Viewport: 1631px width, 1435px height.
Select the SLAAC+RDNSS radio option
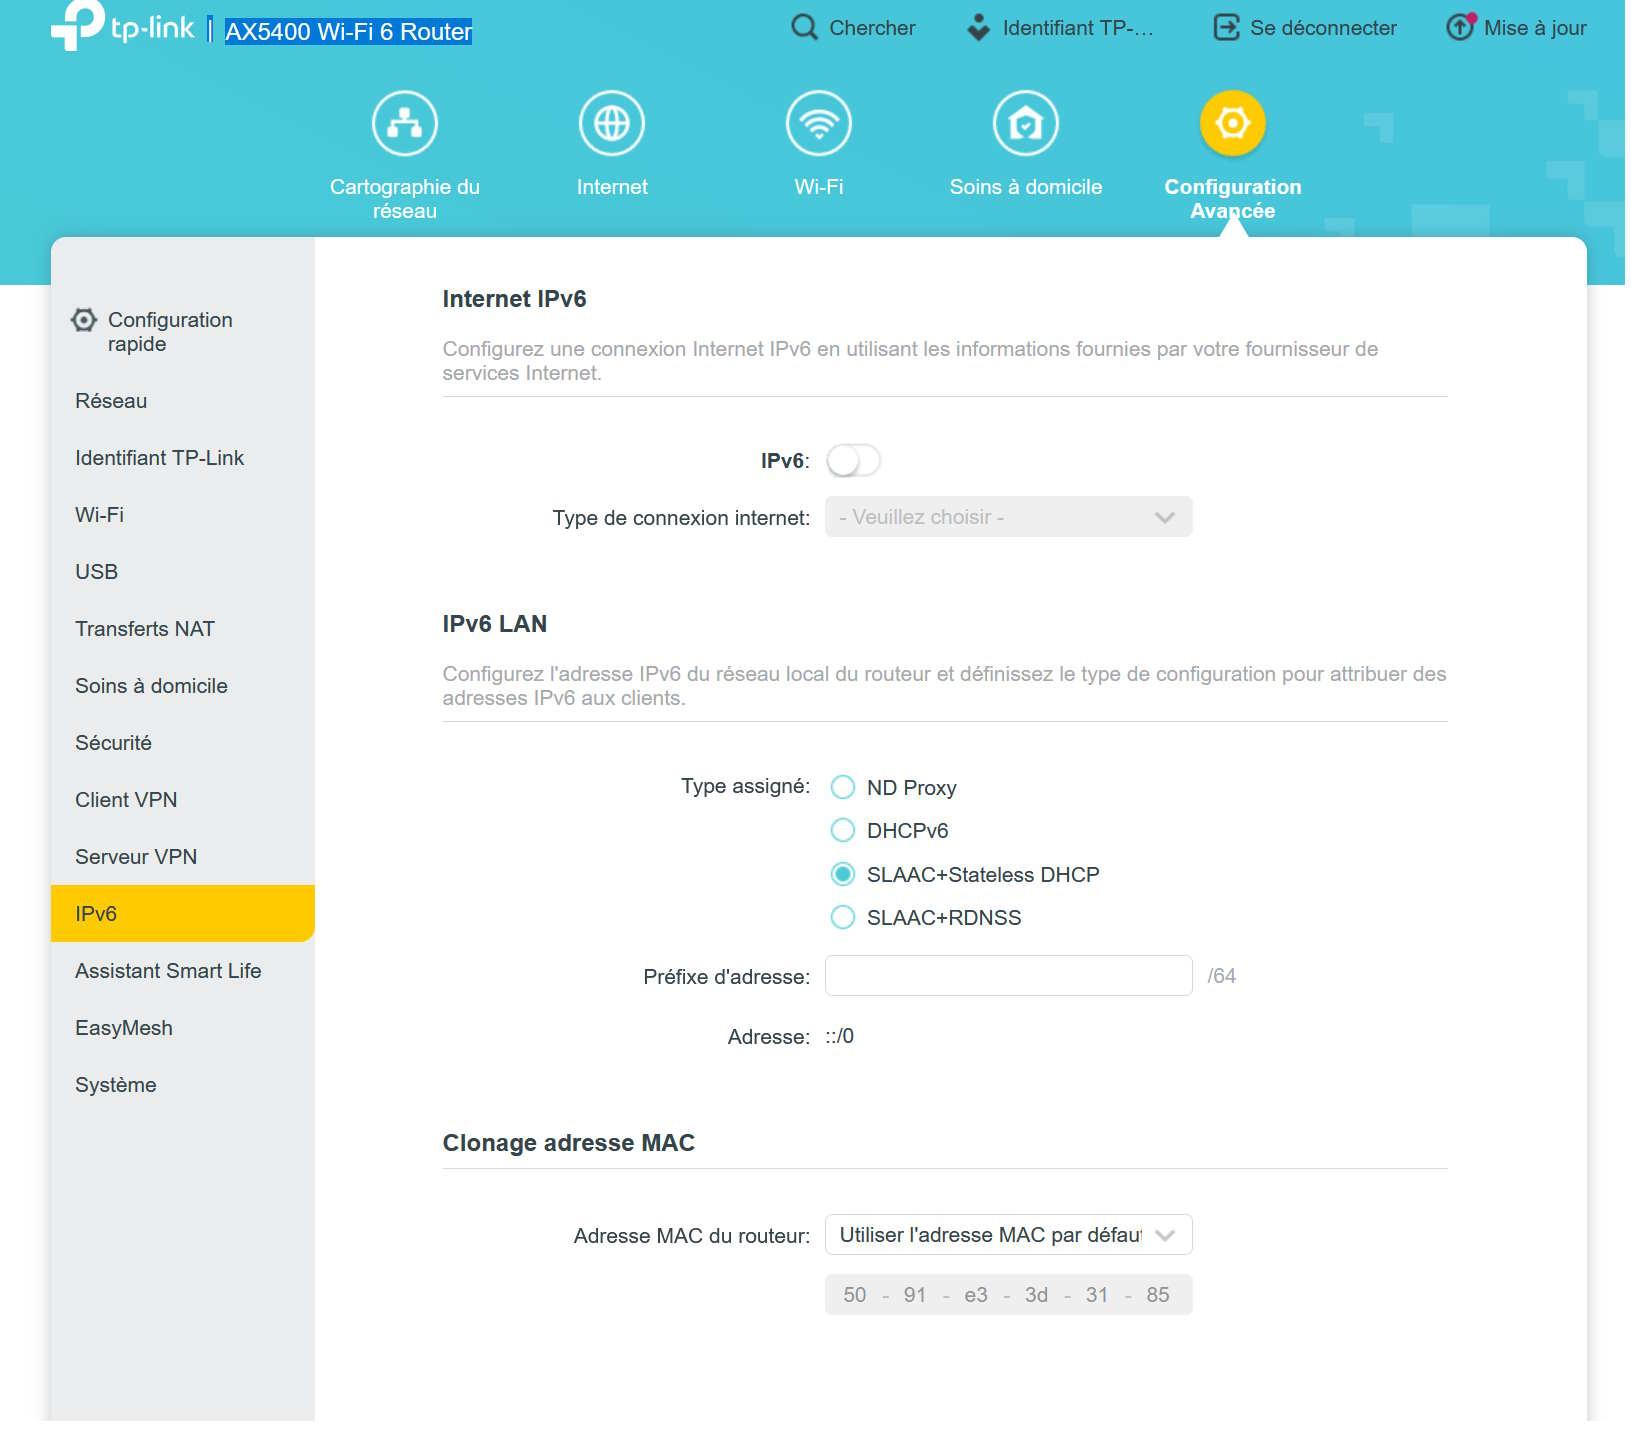coord(843,918)
